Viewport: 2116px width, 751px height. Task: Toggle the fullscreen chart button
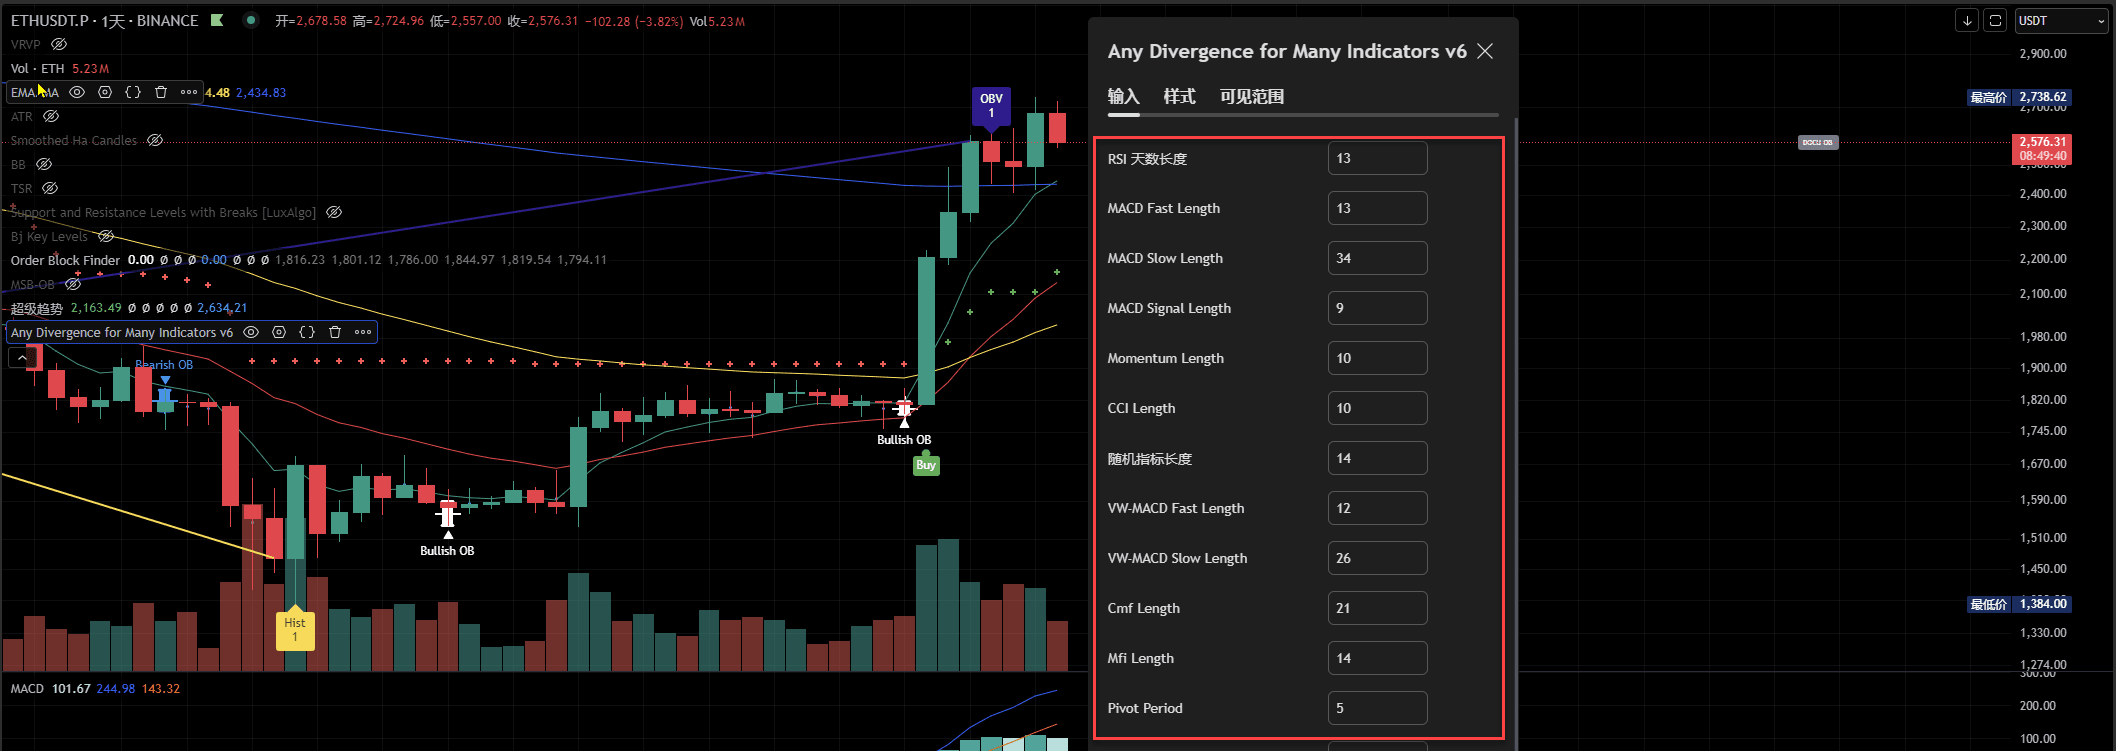[x=1995, y=20]
